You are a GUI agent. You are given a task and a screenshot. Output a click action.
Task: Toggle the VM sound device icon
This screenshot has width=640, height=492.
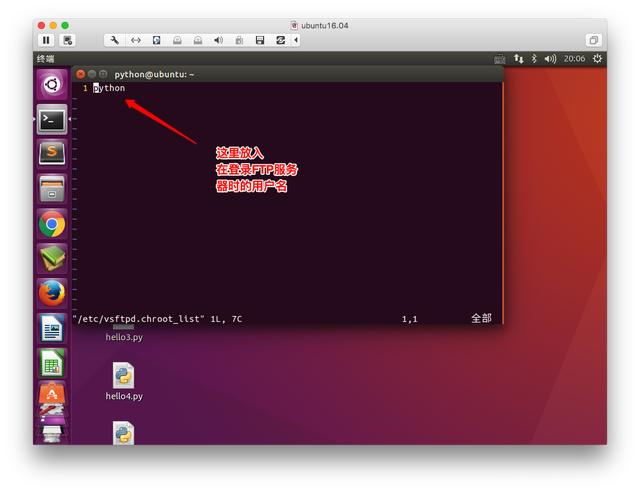[x=219, y=40]
